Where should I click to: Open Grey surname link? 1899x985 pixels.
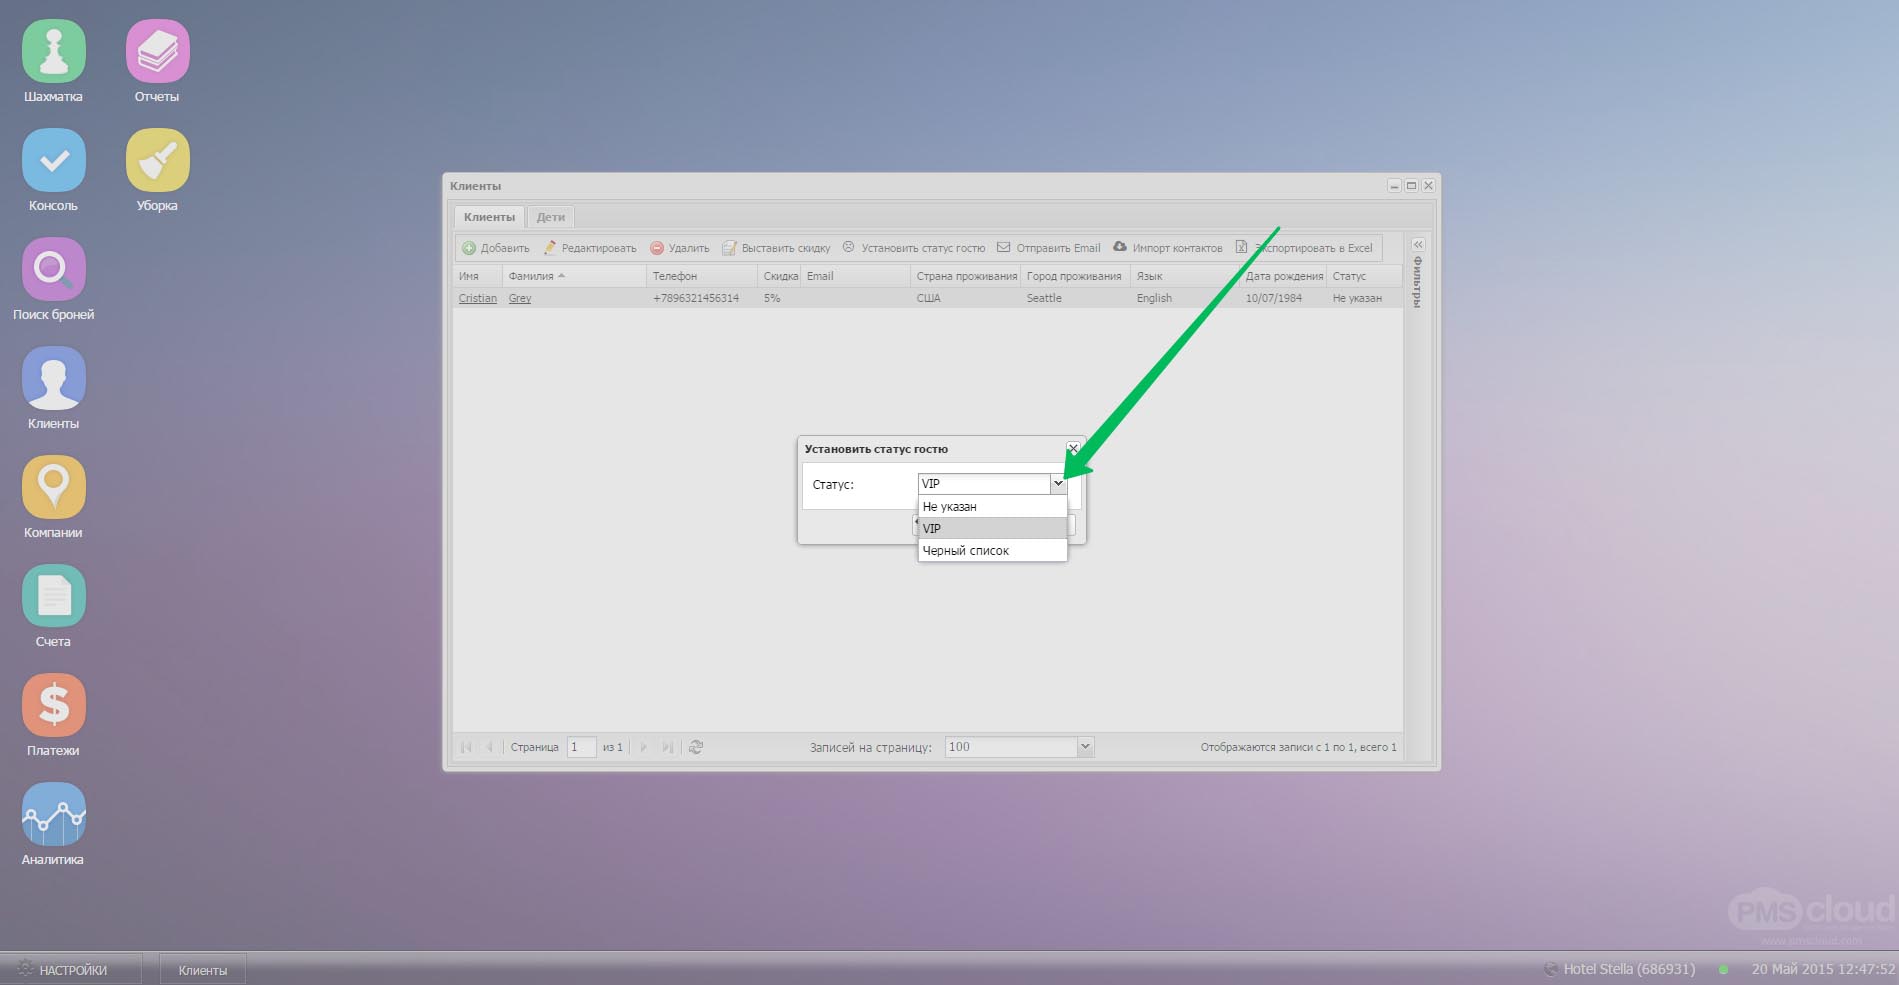[x=520, y=298]
